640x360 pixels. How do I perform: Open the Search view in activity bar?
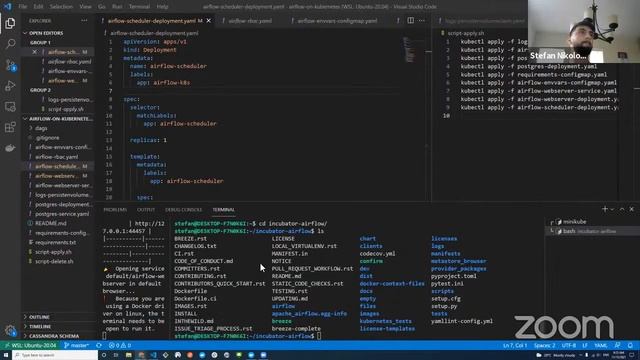pos(10,44)
